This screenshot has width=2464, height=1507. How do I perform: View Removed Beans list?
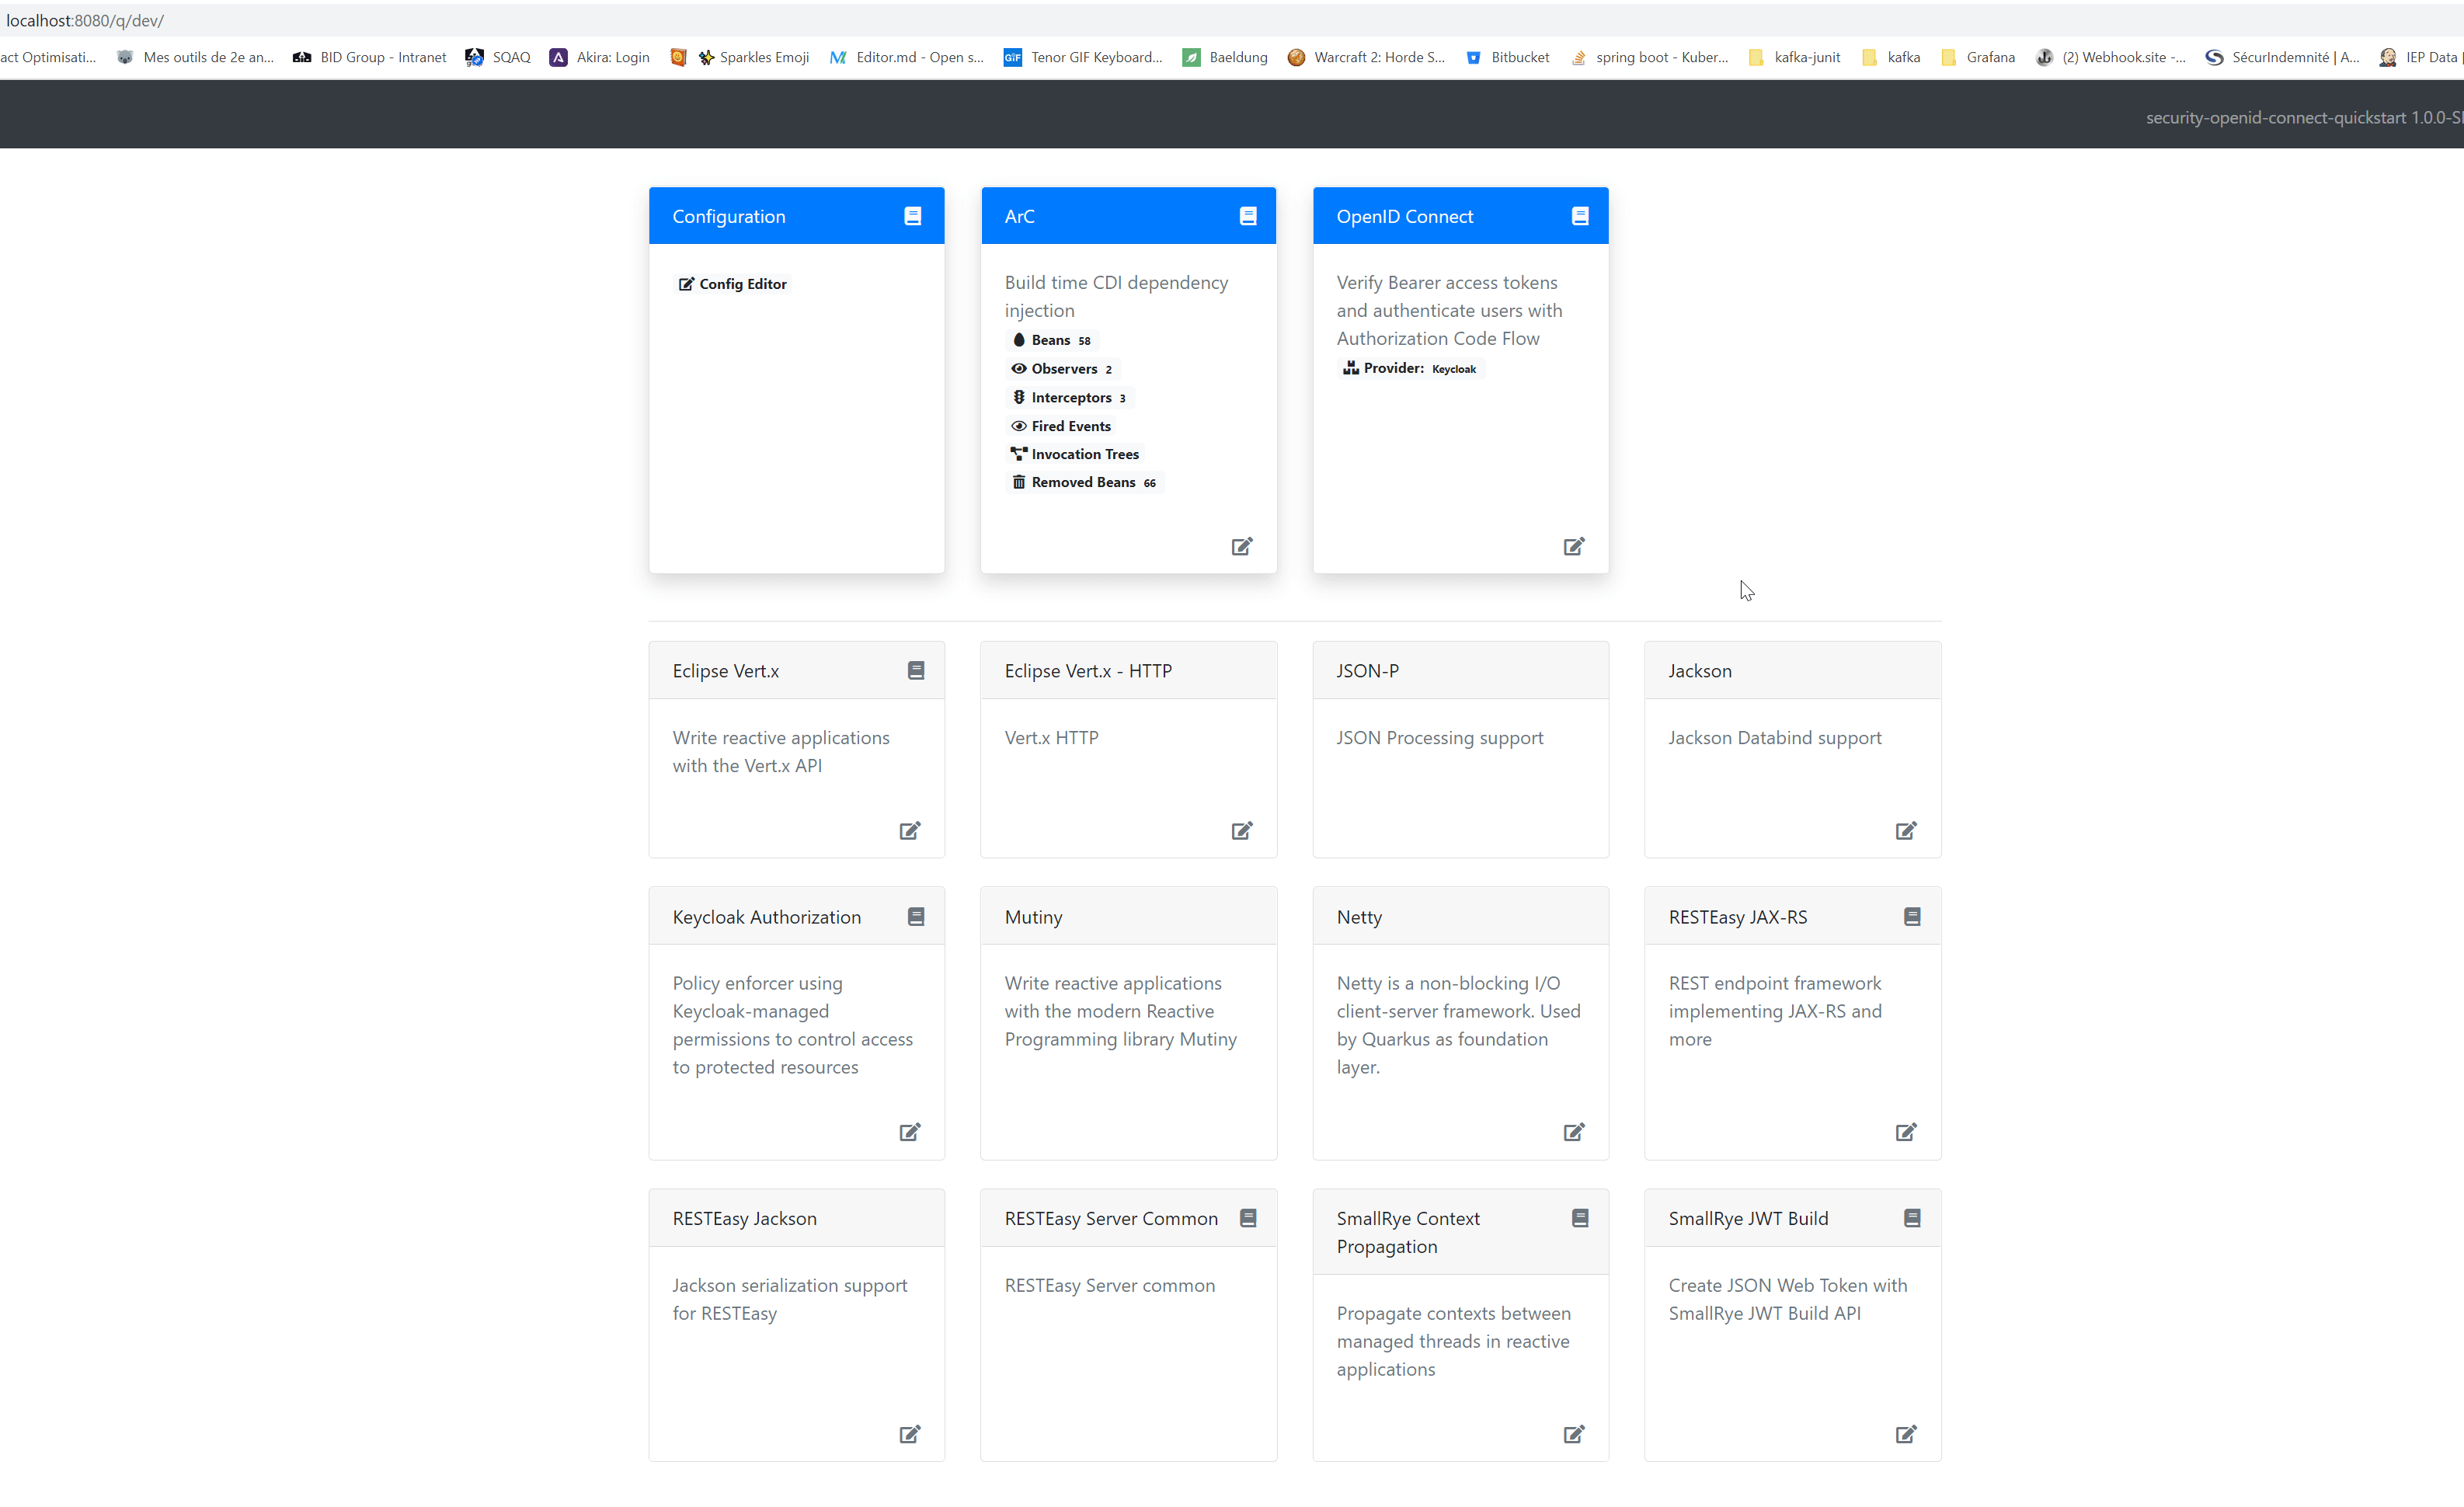tap(1084, 482)
